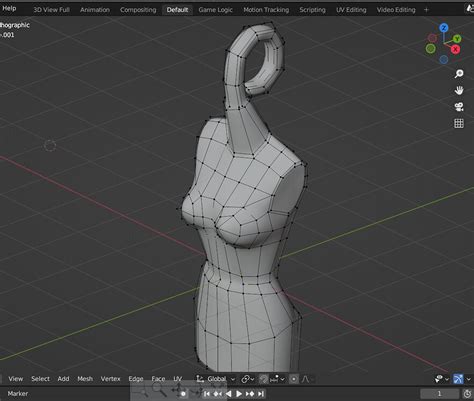Image resolution: width=474 pixels, height=401 pixels.
Task: Click the green Y axis on navigation gizmo
Action: pyautogui.click(x=457, y=39)
